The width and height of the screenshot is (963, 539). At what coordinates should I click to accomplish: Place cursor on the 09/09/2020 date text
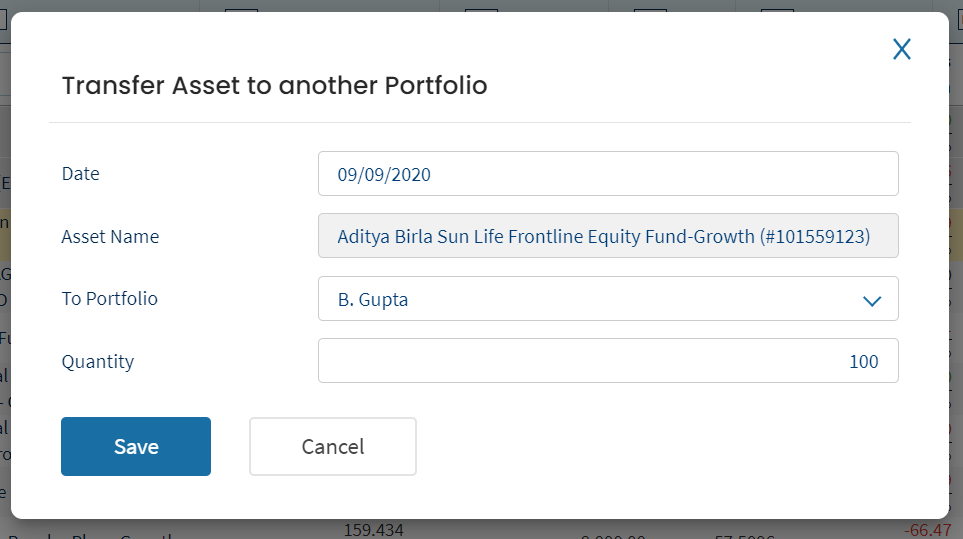384,175
